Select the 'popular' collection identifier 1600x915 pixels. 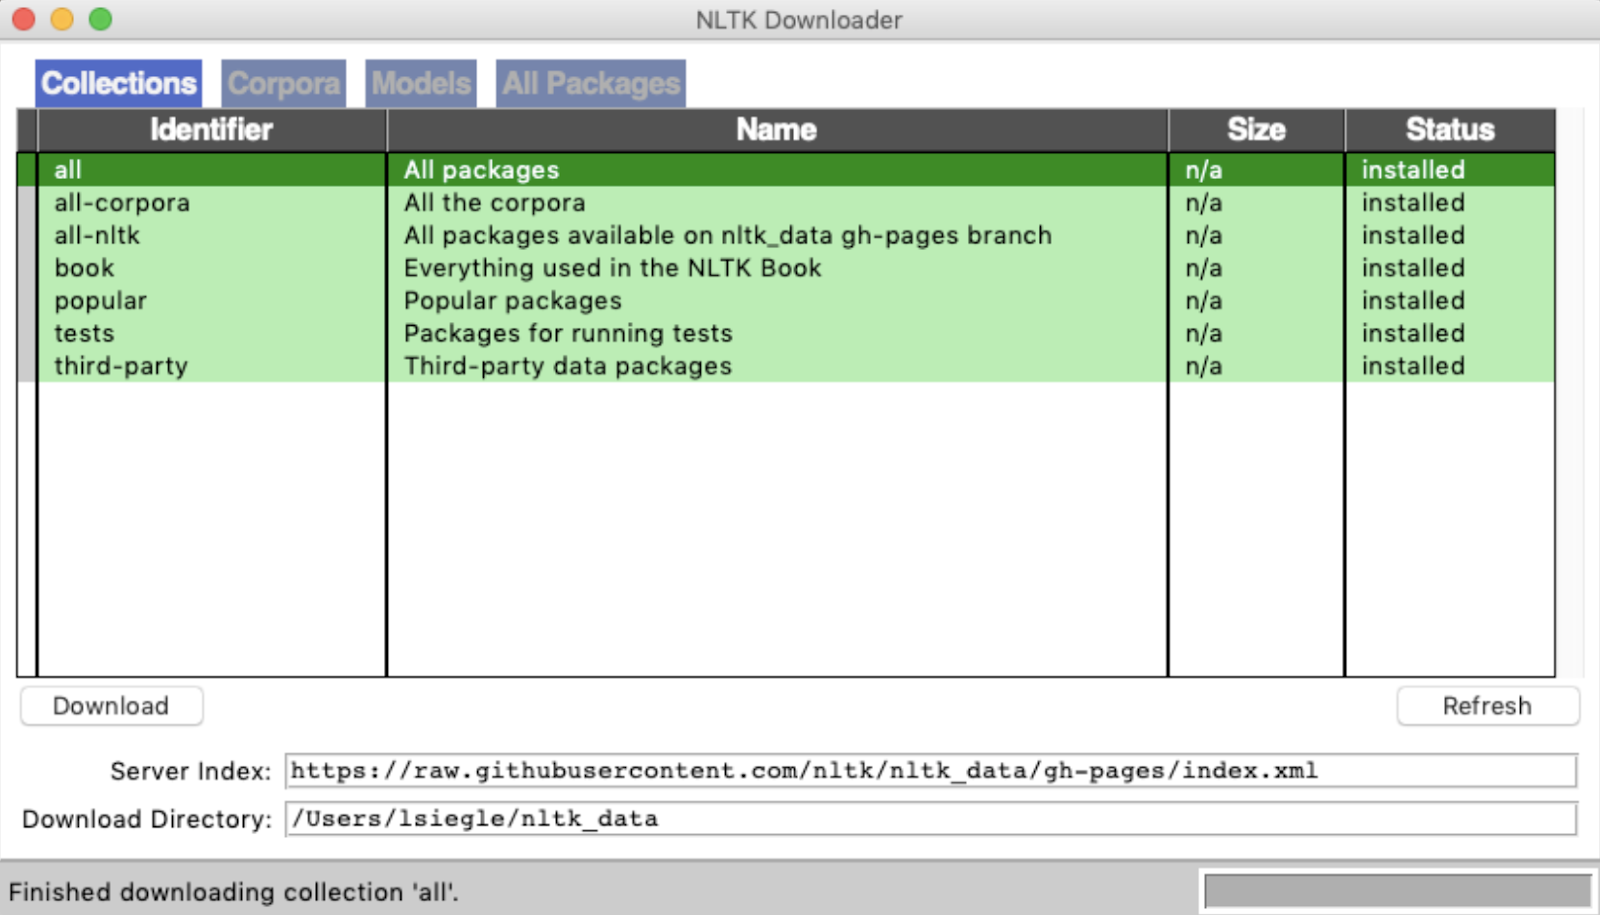click(100, 301)
